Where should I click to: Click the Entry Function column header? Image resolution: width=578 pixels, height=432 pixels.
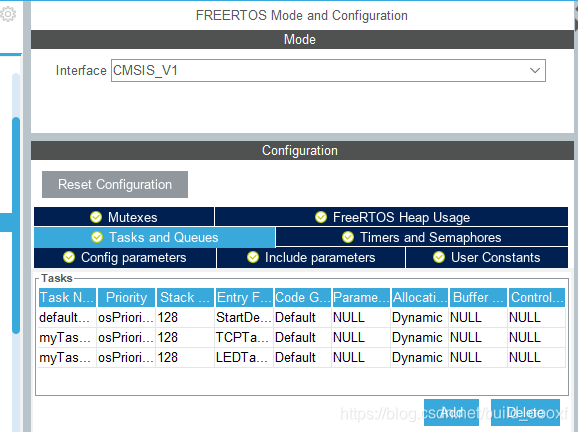tap(244, 297)
